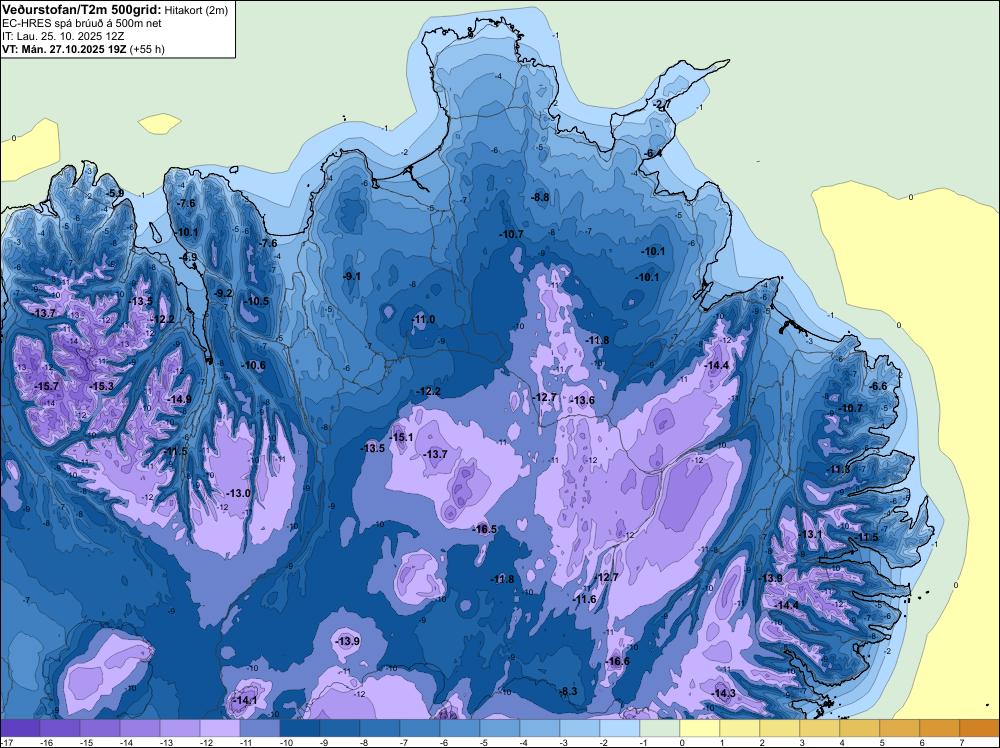Select the orange swatch right of label 7
The width and height of the screenshot is (1000, 748).
click(x=980, y=728)
